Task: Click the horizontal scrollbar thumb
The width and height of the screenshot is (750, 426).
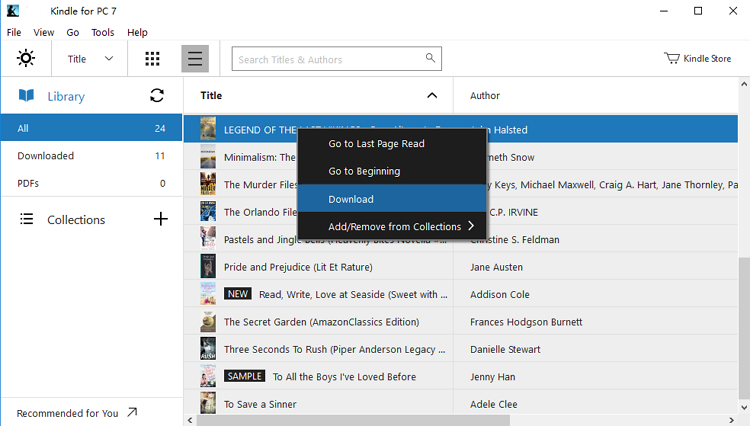Action: pos(353,420)
